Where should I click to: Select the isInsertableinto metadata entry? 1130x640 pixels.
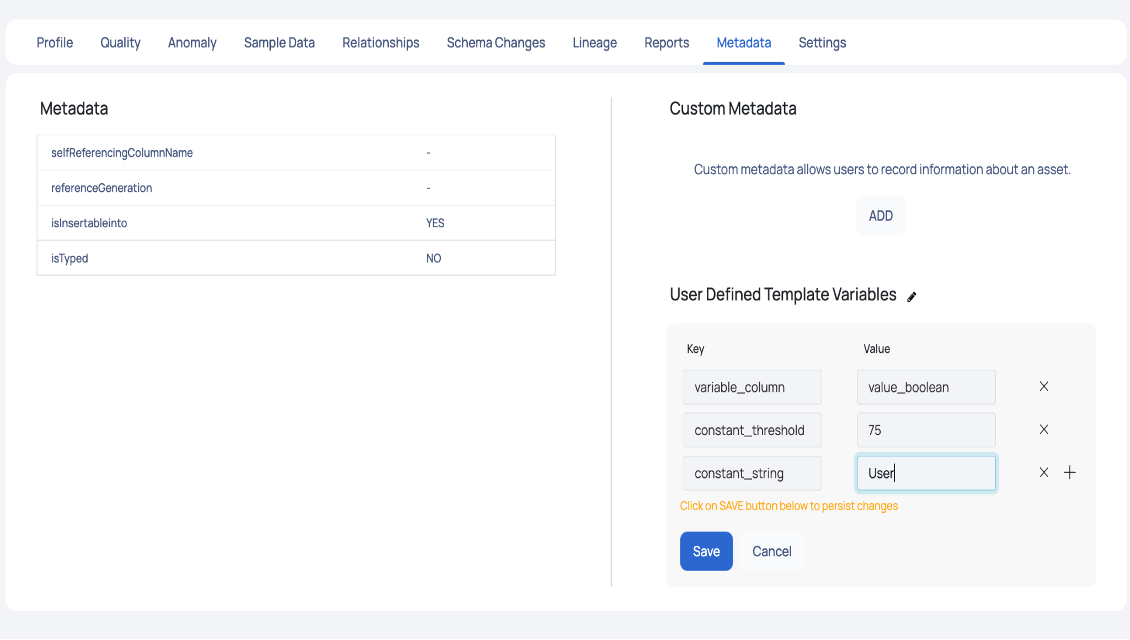click(x=296, y=222)
